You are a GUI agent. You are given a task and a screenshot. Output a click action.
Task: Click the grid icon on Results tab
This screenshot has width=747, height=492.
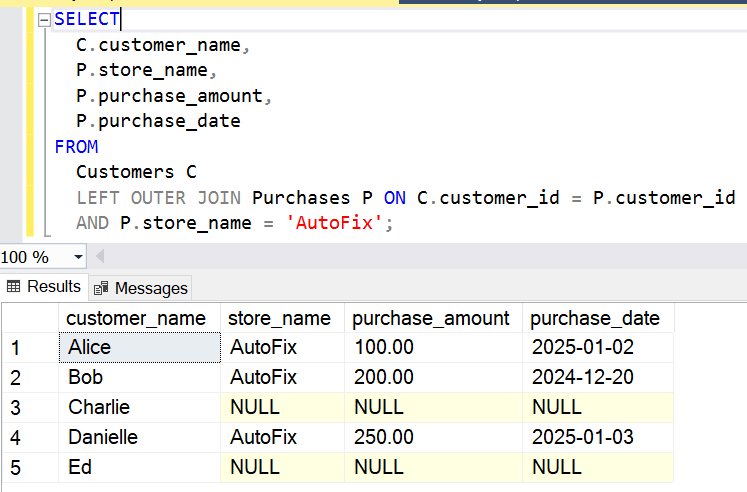click(14, 287)
